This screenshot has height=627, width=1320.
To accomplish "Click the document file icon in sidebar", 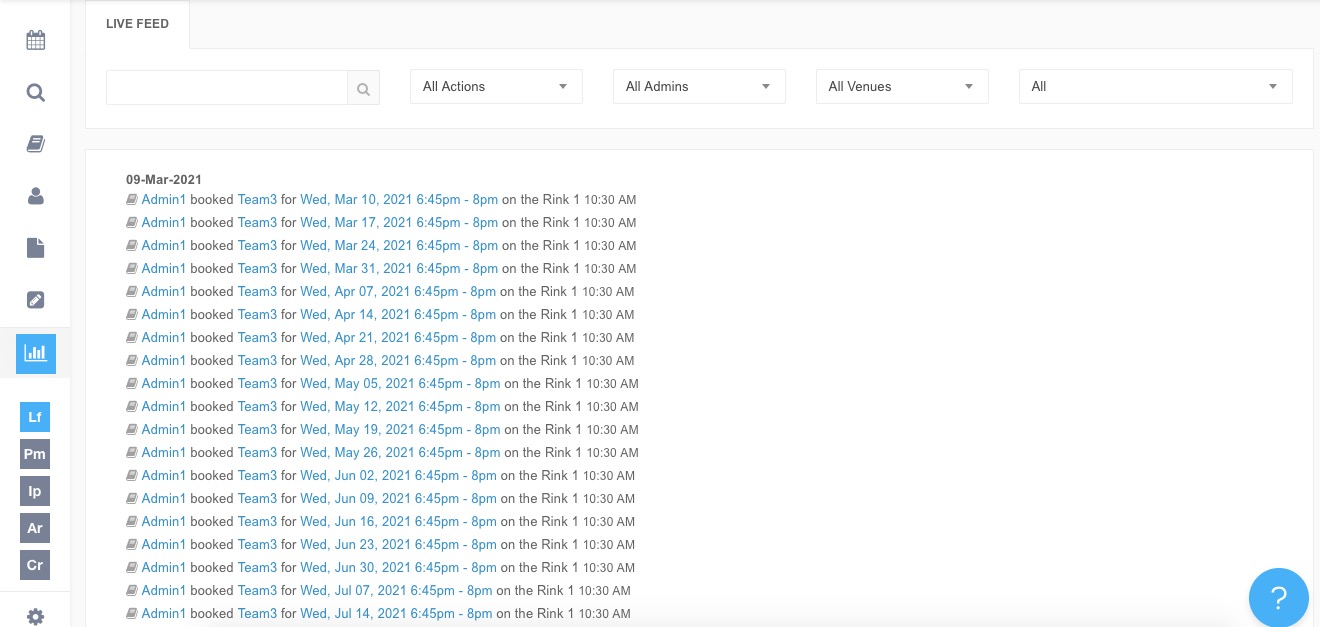I will [36, 248].
